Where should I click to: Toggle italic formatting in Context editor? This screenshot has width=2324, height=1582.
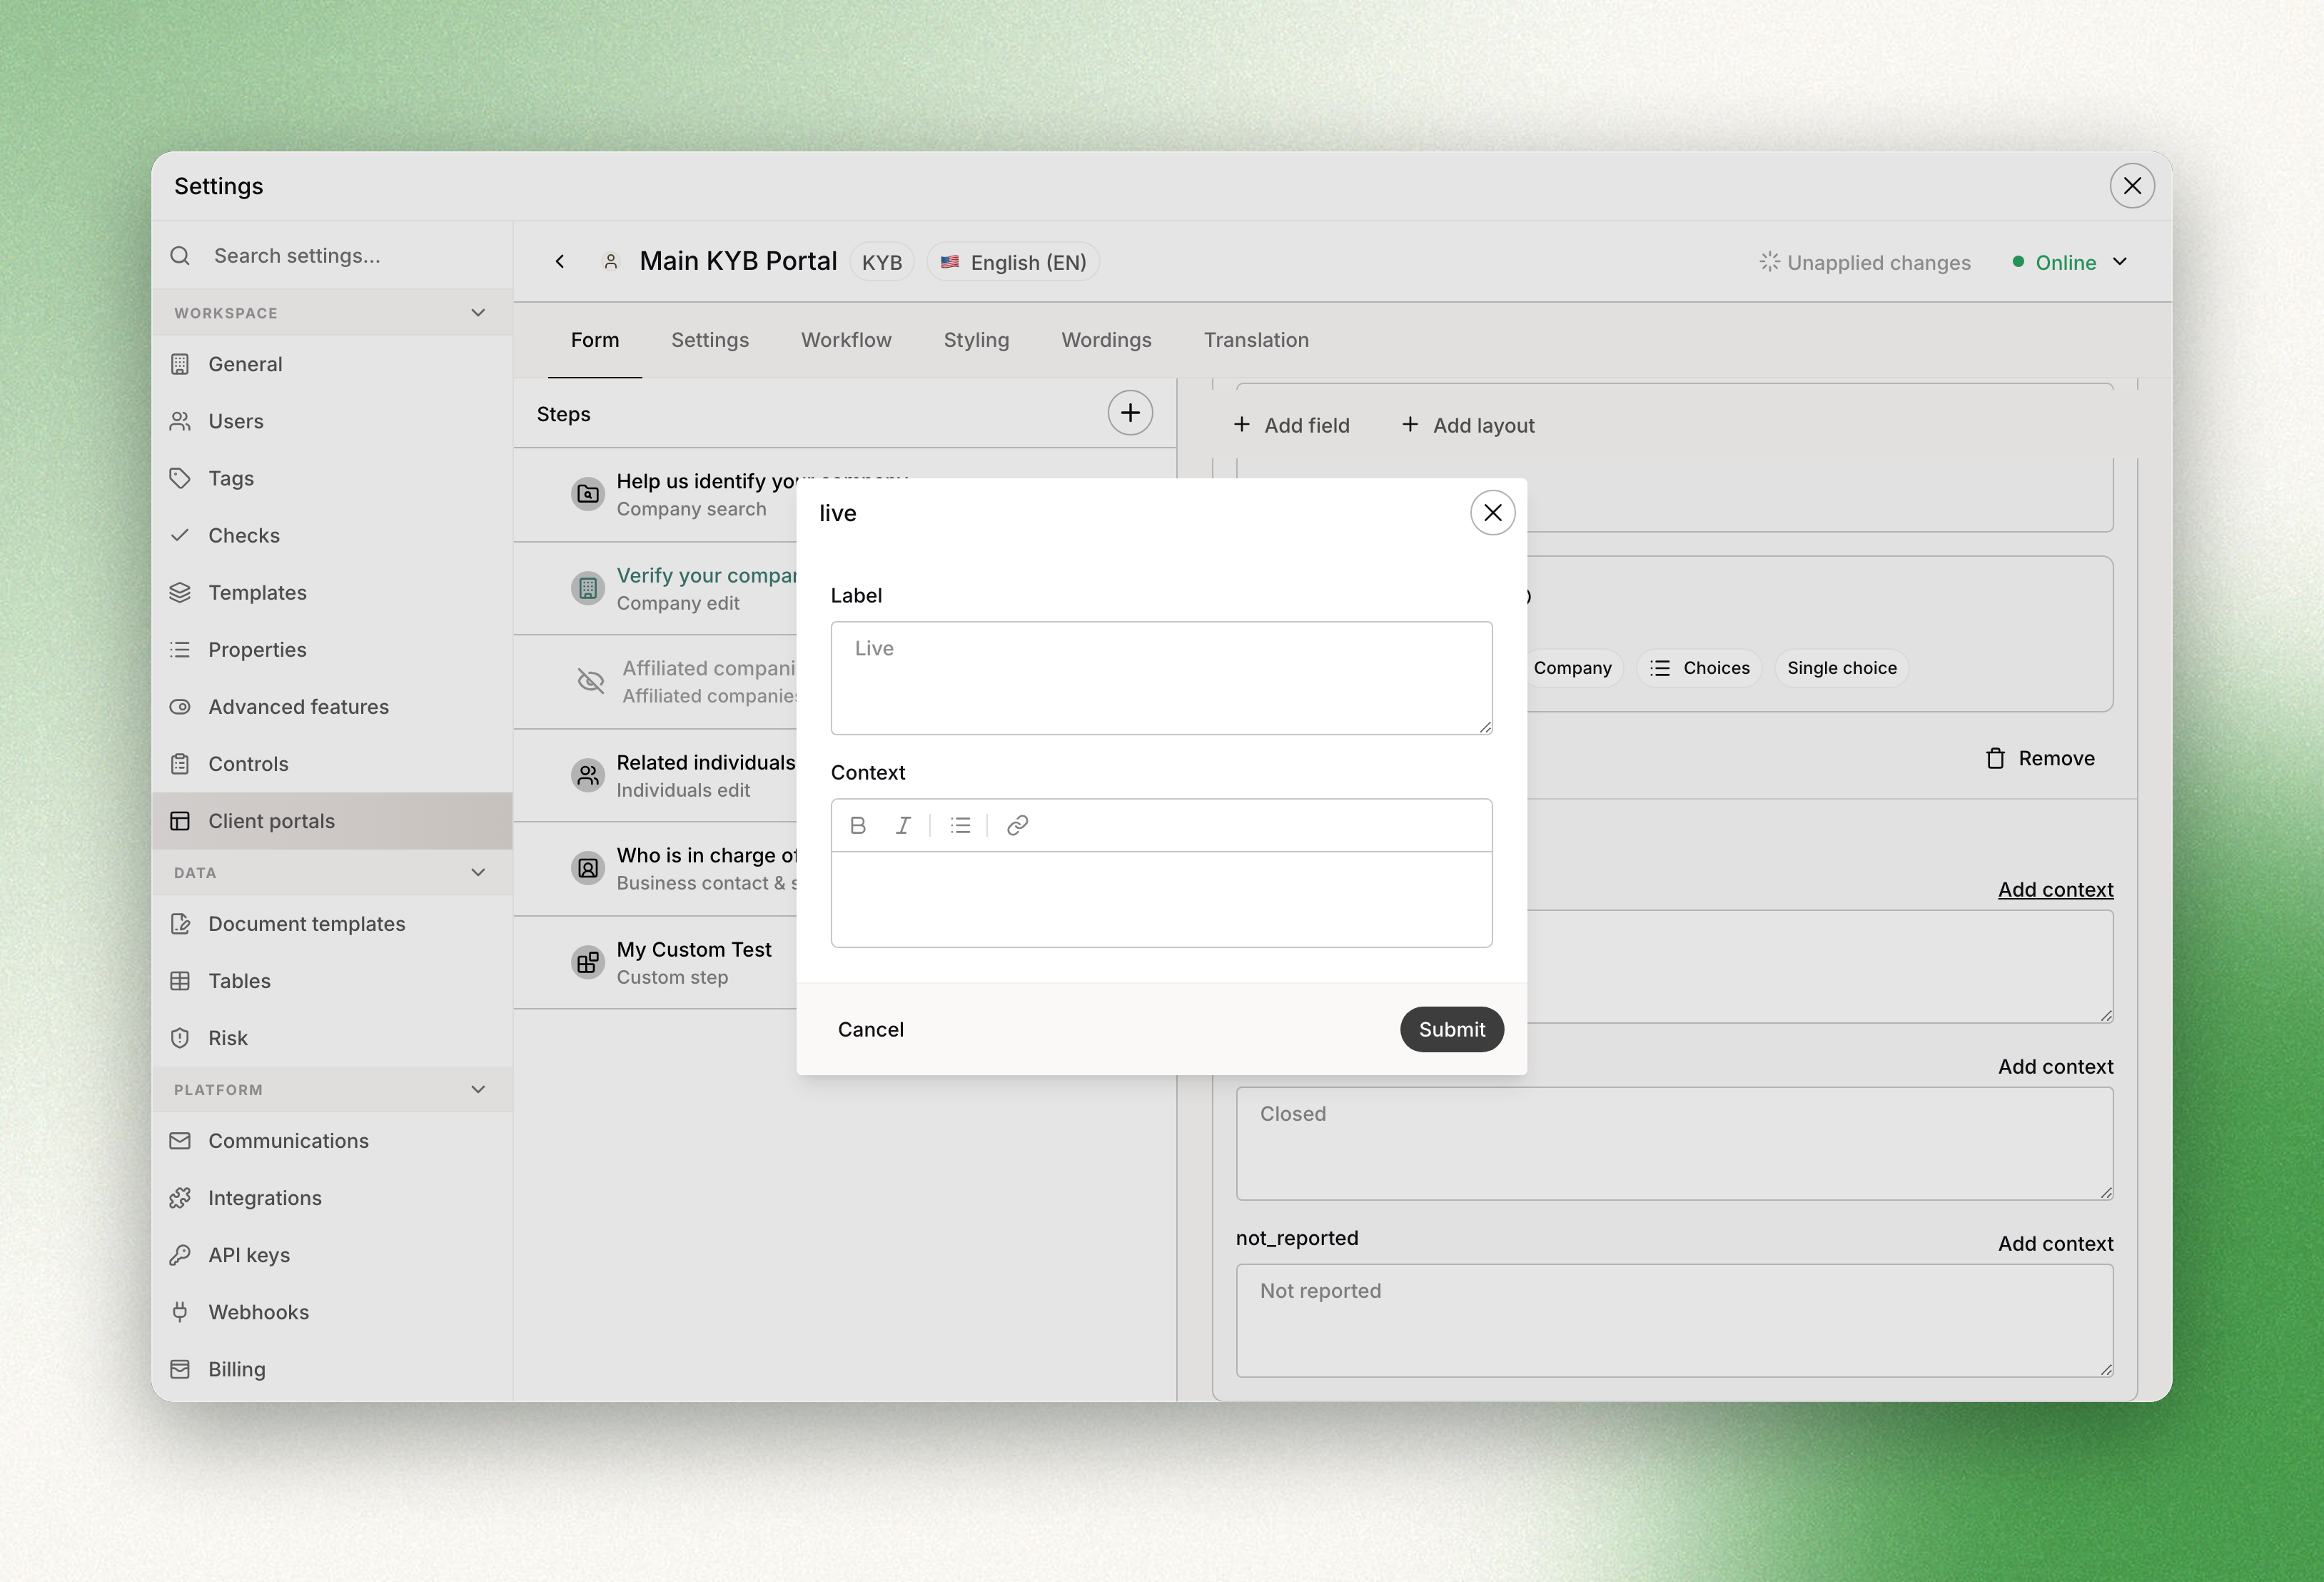903,825
